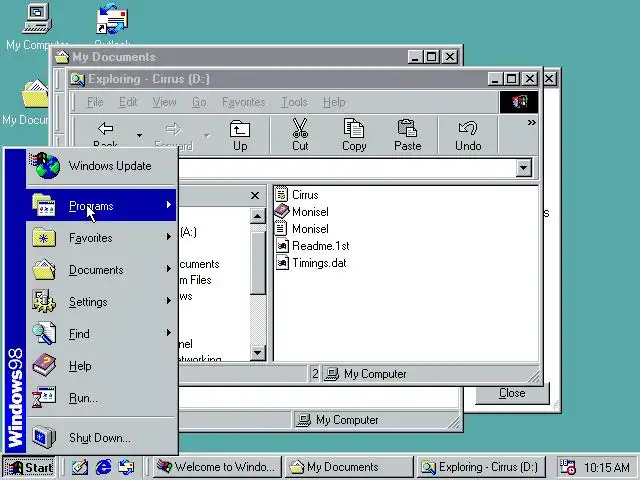
Task: Open the Documents submenu in Start menu
Action: coord(101,270)
